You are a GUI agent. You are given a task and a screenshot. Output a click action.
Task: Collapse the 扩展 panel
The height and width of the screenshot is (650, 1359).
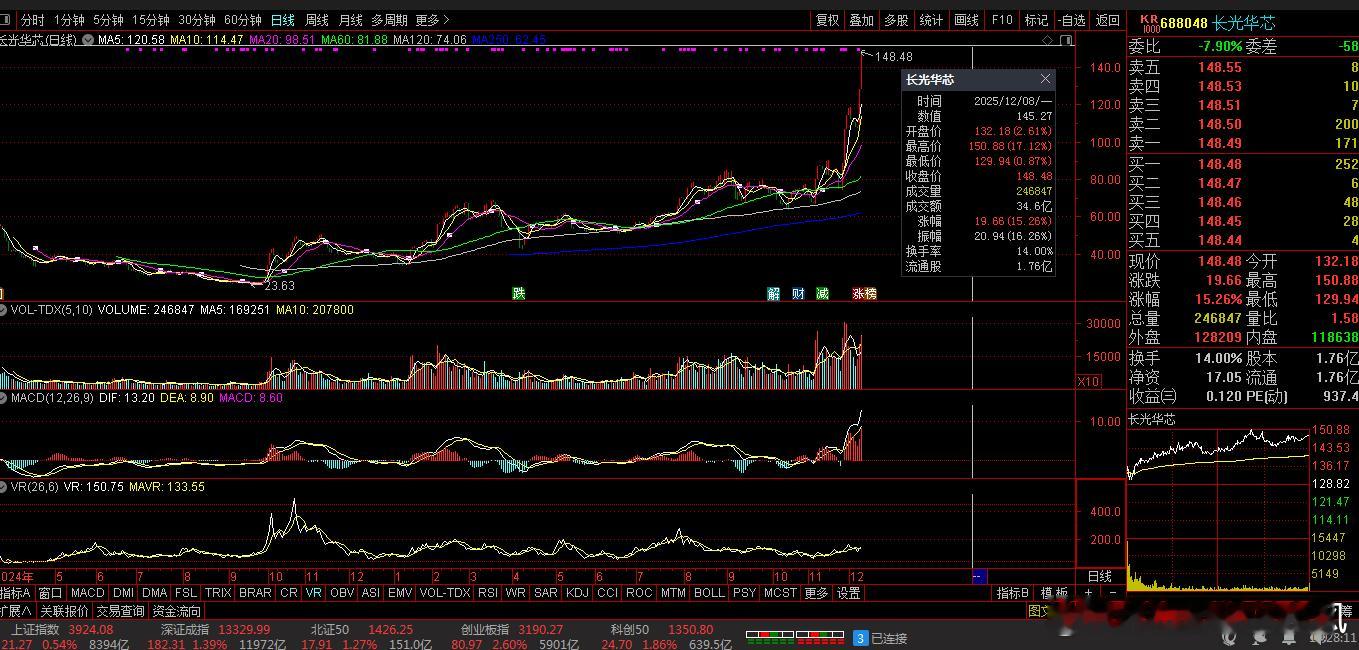(16, 611)
